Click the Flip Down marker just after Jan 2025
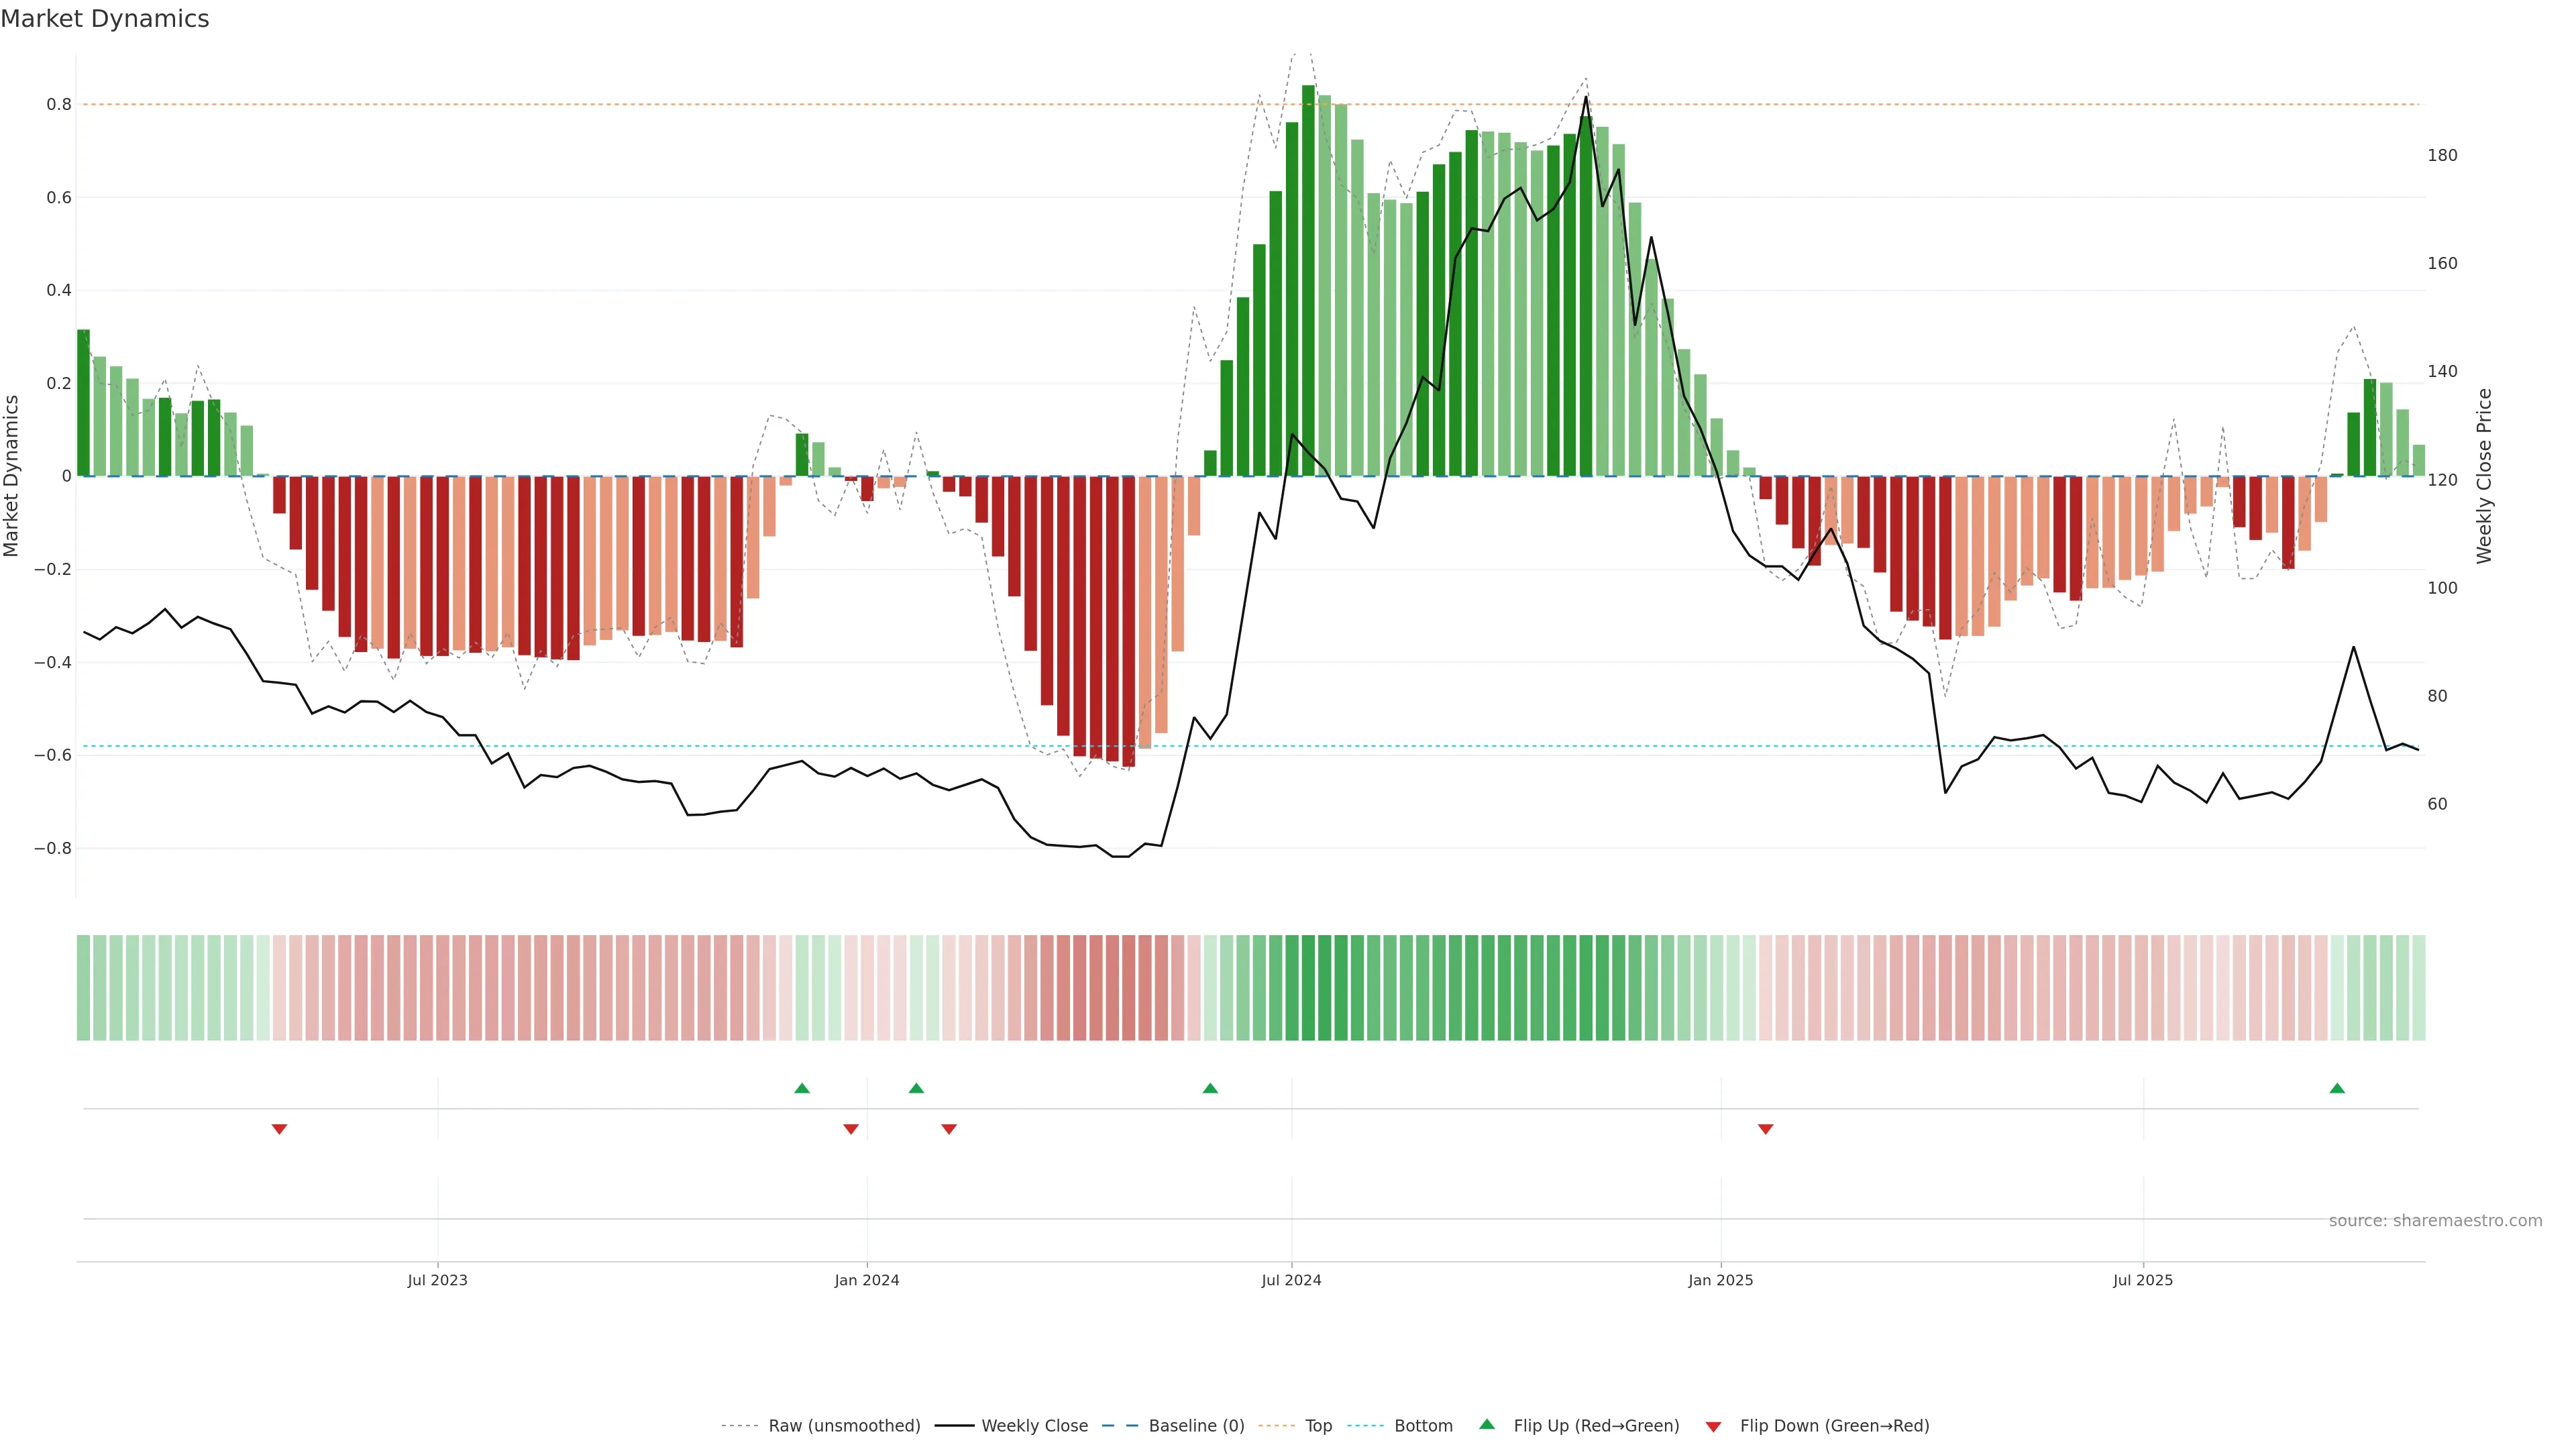This screenshot has width=2576, height=1449. click(x=1765, y=1129)
